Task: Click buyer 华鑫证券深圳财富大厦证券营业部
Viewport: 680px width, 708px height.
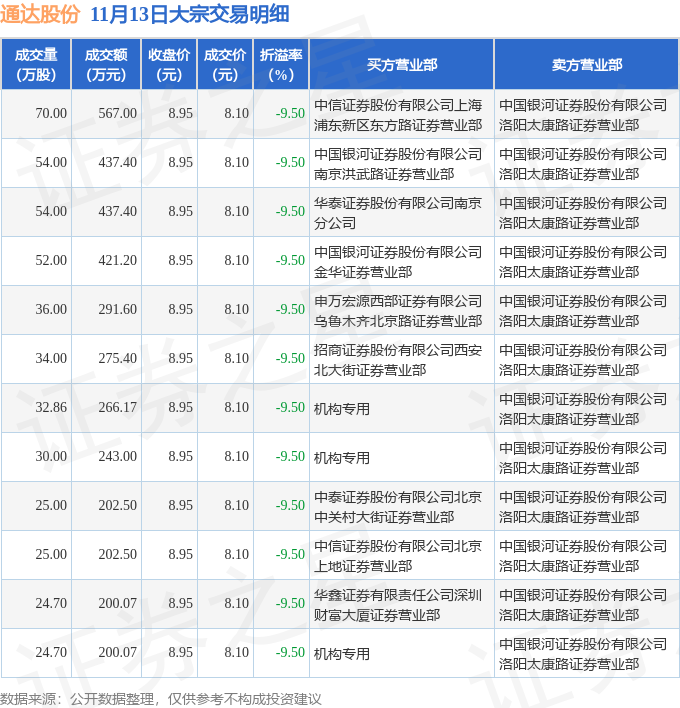Action: (398, 605)
